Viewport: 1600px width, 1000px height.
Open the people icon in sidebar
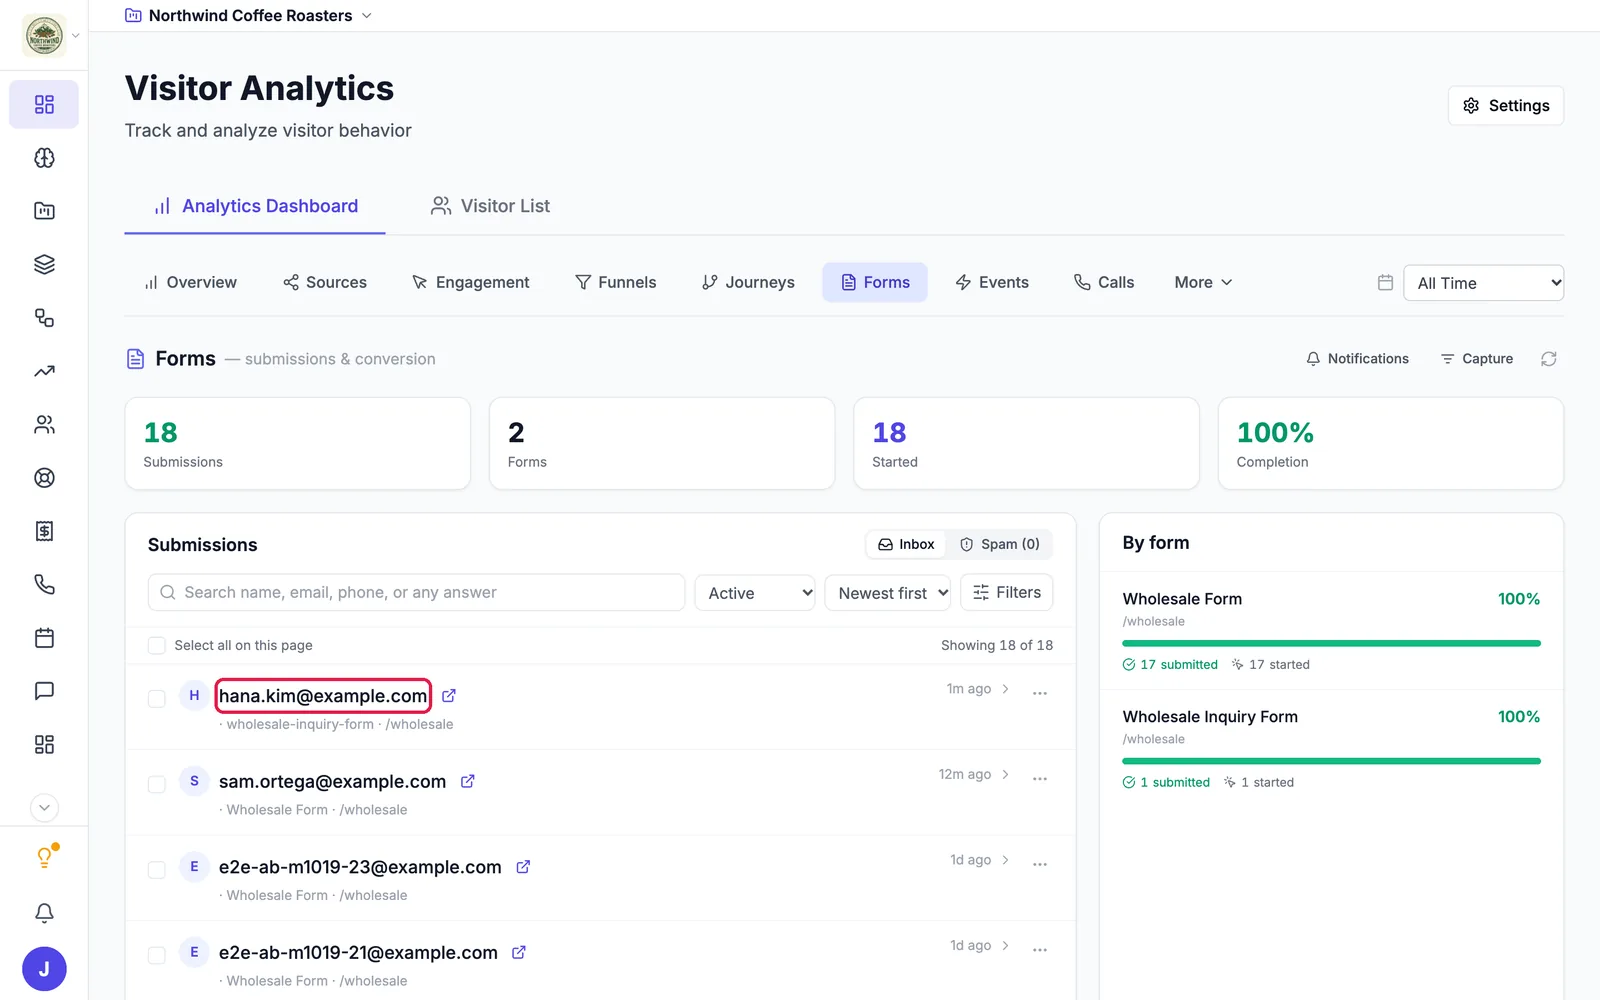pos(44,425)
